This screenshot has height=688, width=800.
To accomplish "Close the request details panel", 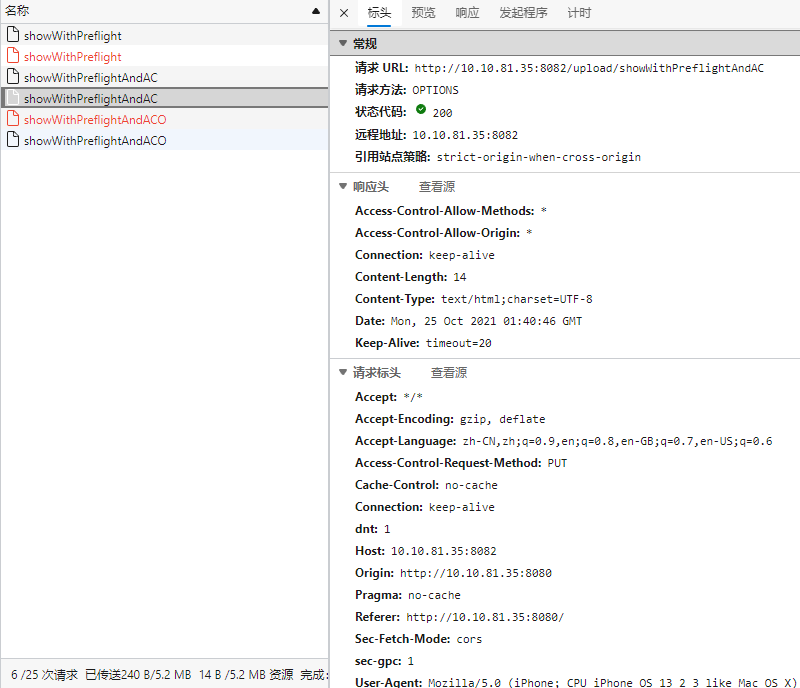I will 344,13.
